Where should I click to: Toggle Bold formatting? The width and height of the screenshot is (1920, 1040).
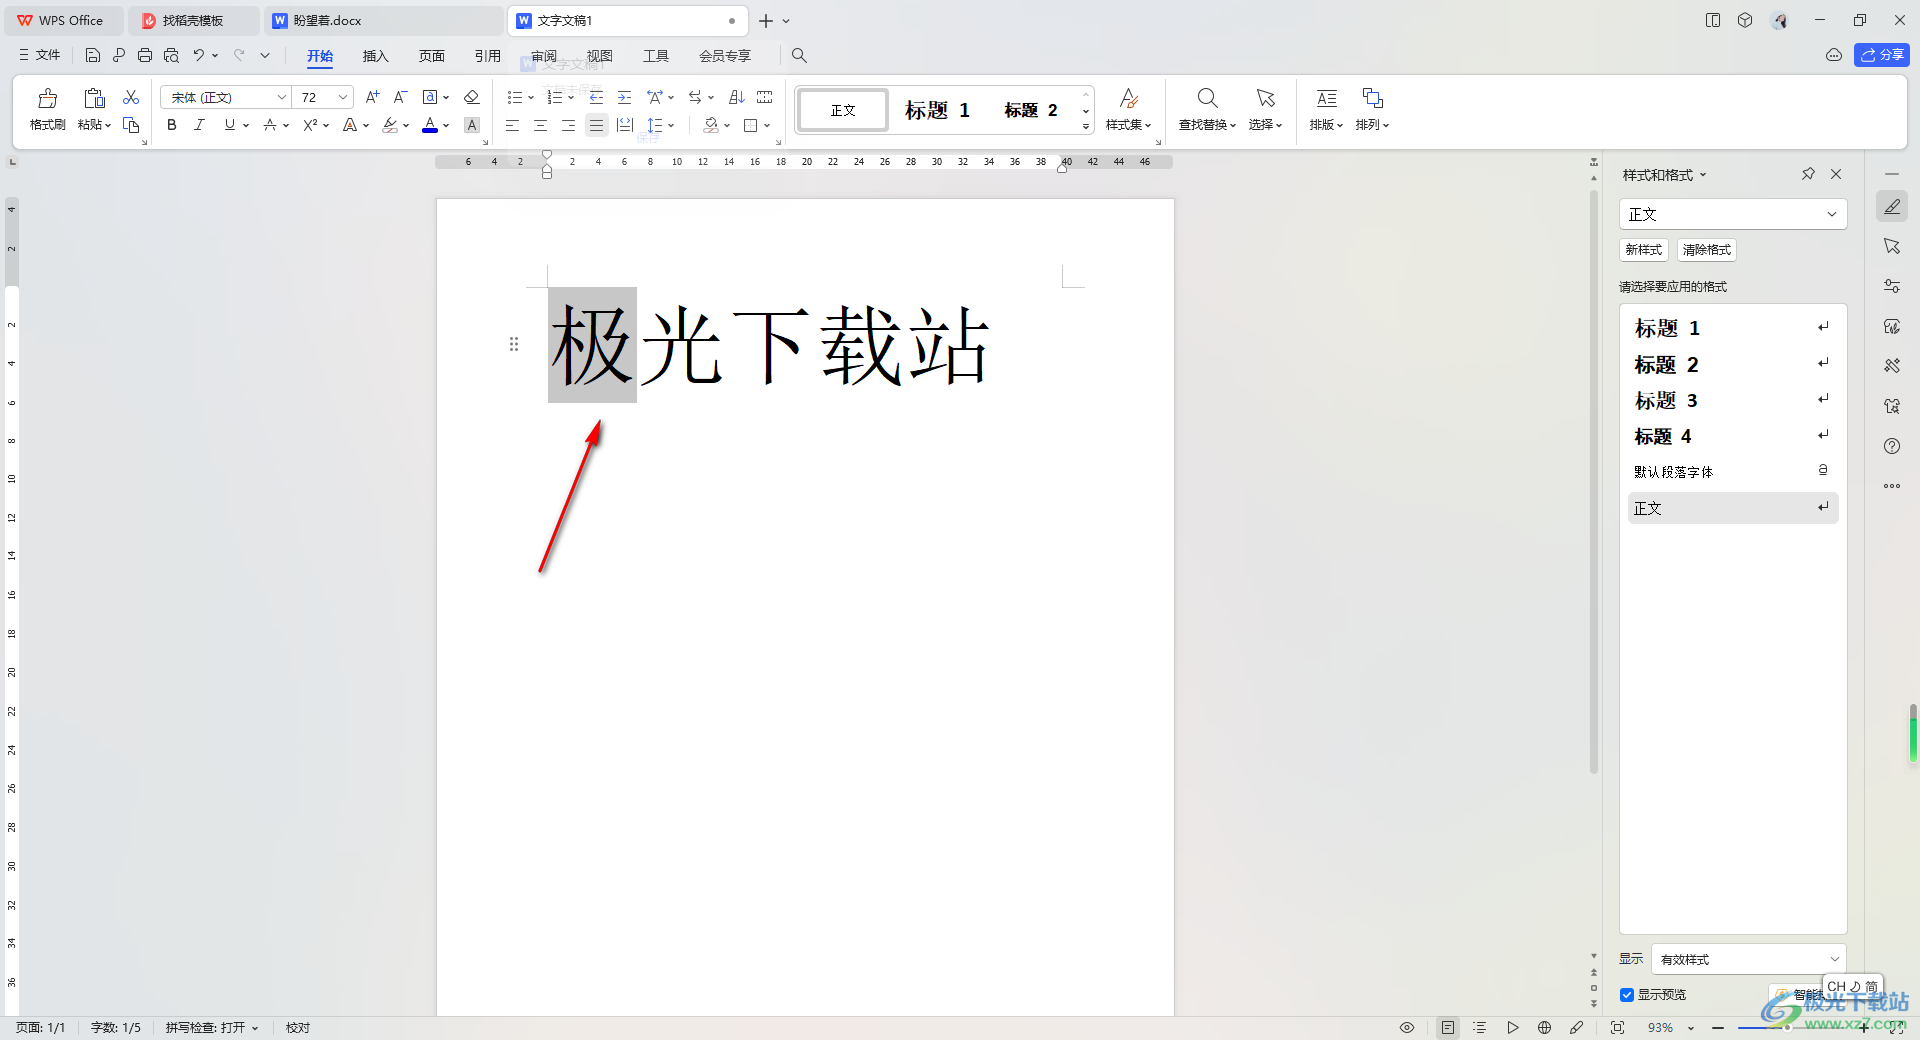[x=172, y=125]
